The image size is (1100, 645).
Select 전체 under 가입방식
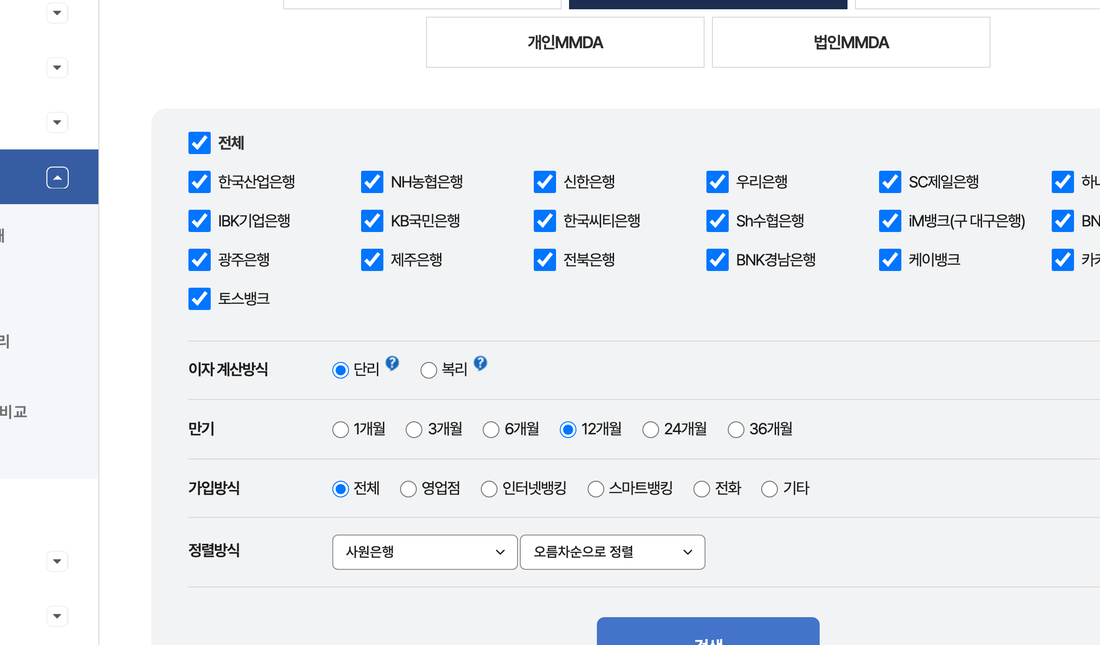340,489
